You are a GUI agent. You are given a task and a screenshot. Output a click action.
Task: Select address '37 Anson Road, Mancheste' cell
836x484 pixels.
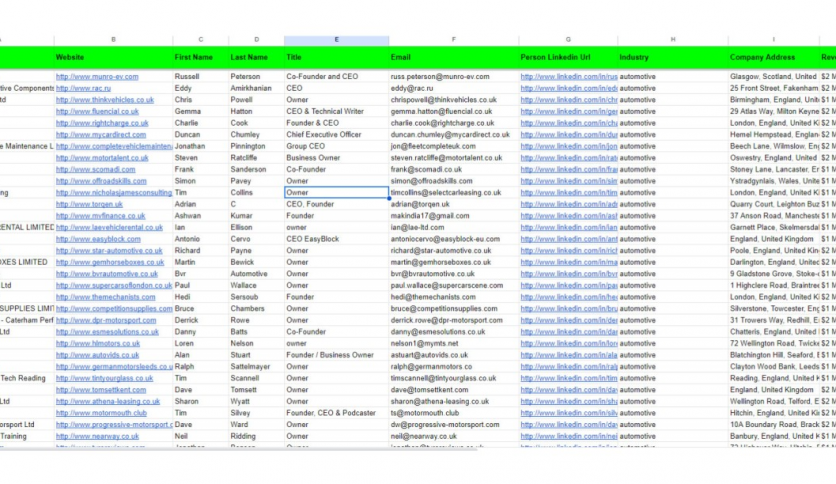[x=774, y=216]
